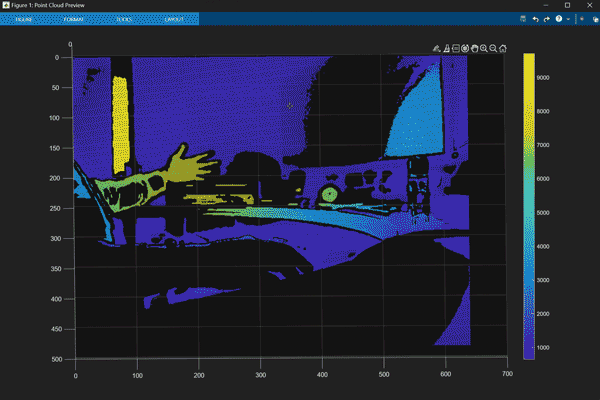Image resolution: width=600 pixels, height=400 pixels.
Task: Click the Zoom Out magnifier
Action: 493,48
